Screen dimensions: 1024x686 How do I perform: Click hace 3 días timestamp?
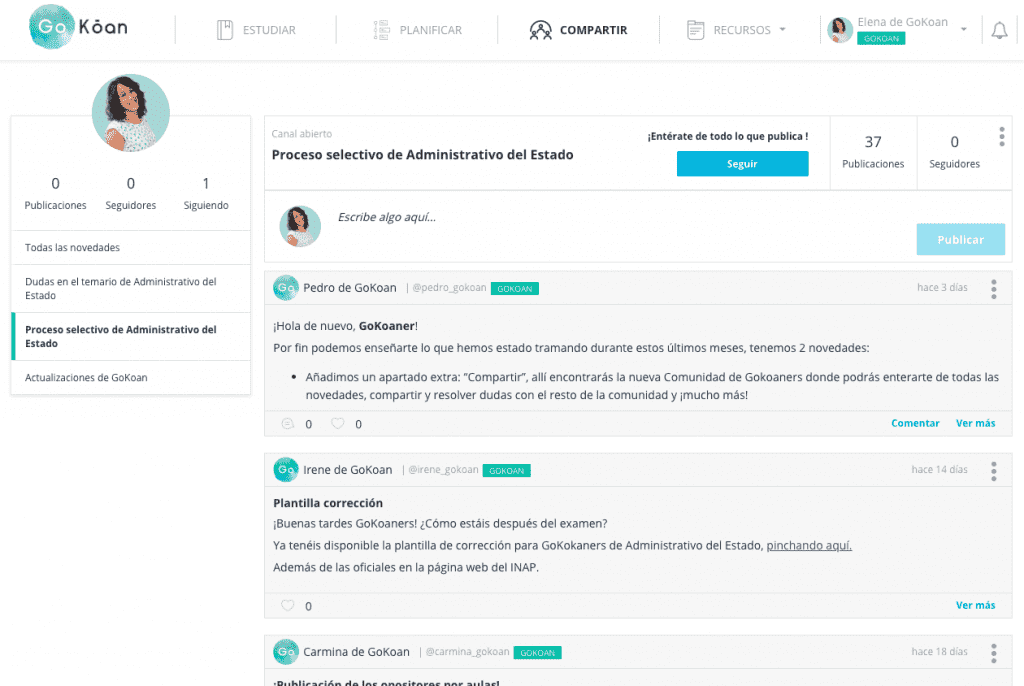(x=942, y=287)
